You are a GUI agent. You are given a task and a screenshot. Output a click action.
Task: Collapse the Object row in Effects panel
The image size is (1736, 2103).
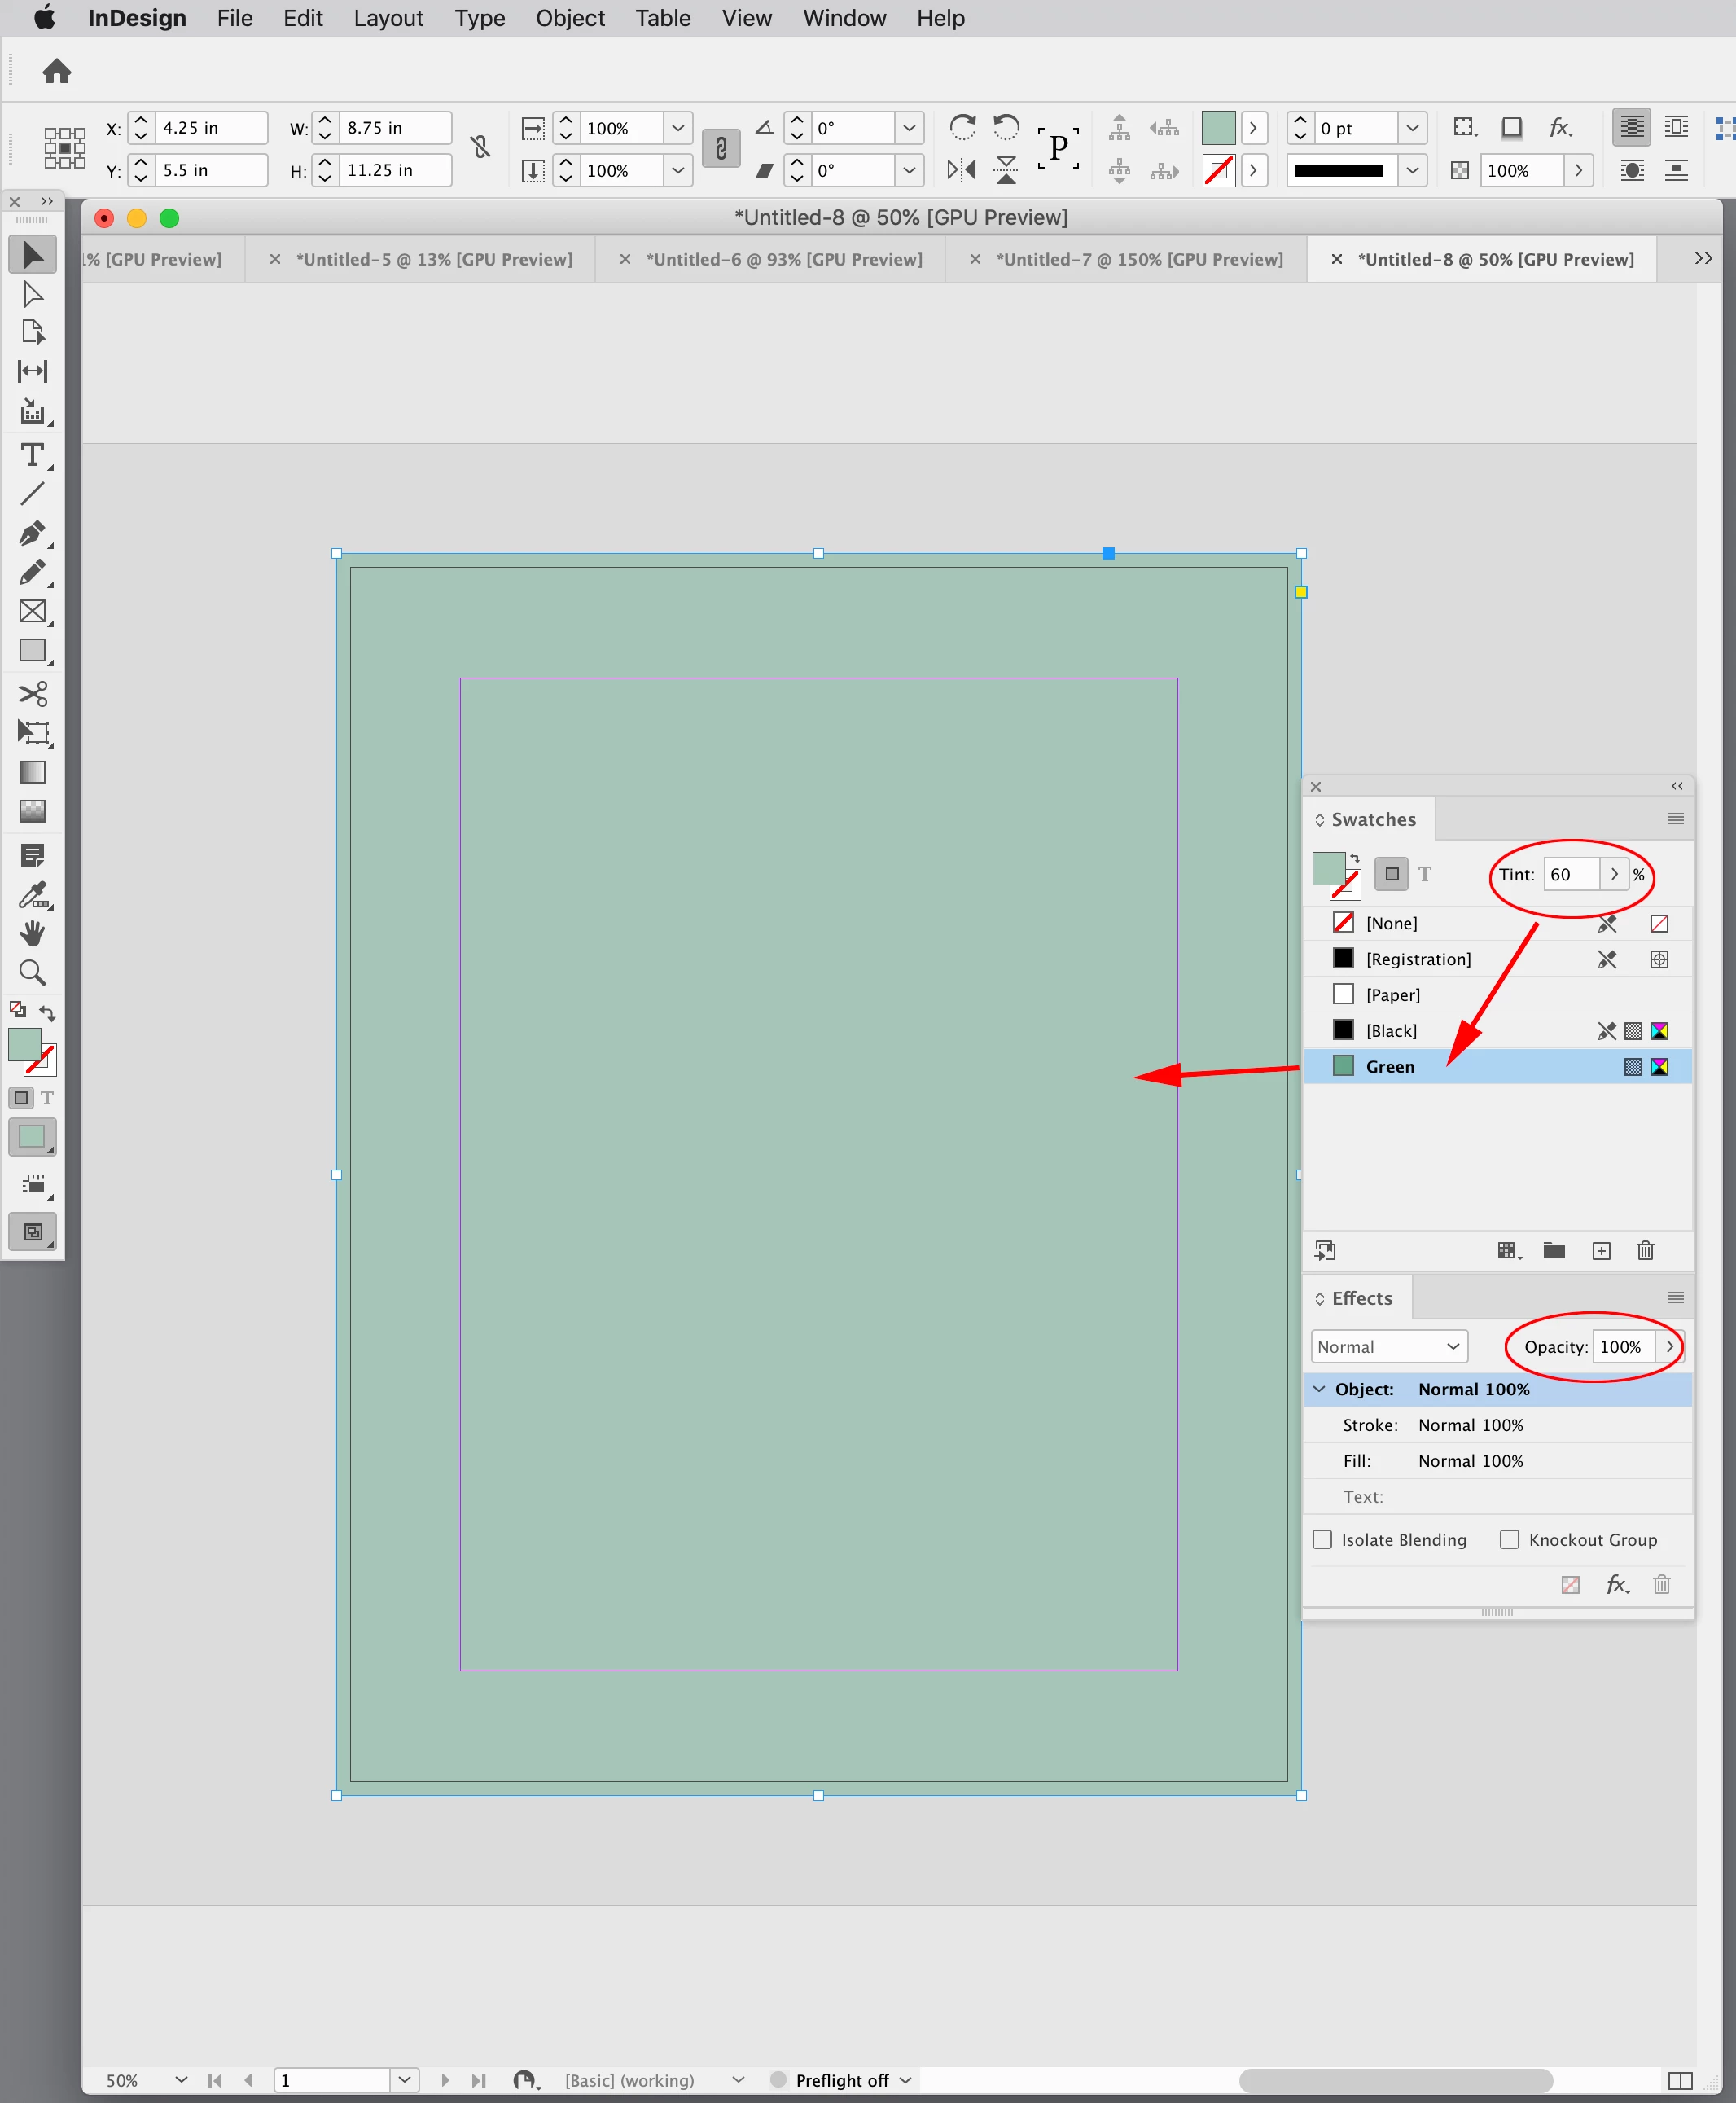pyautogui.click(x=1319, y=1389)
